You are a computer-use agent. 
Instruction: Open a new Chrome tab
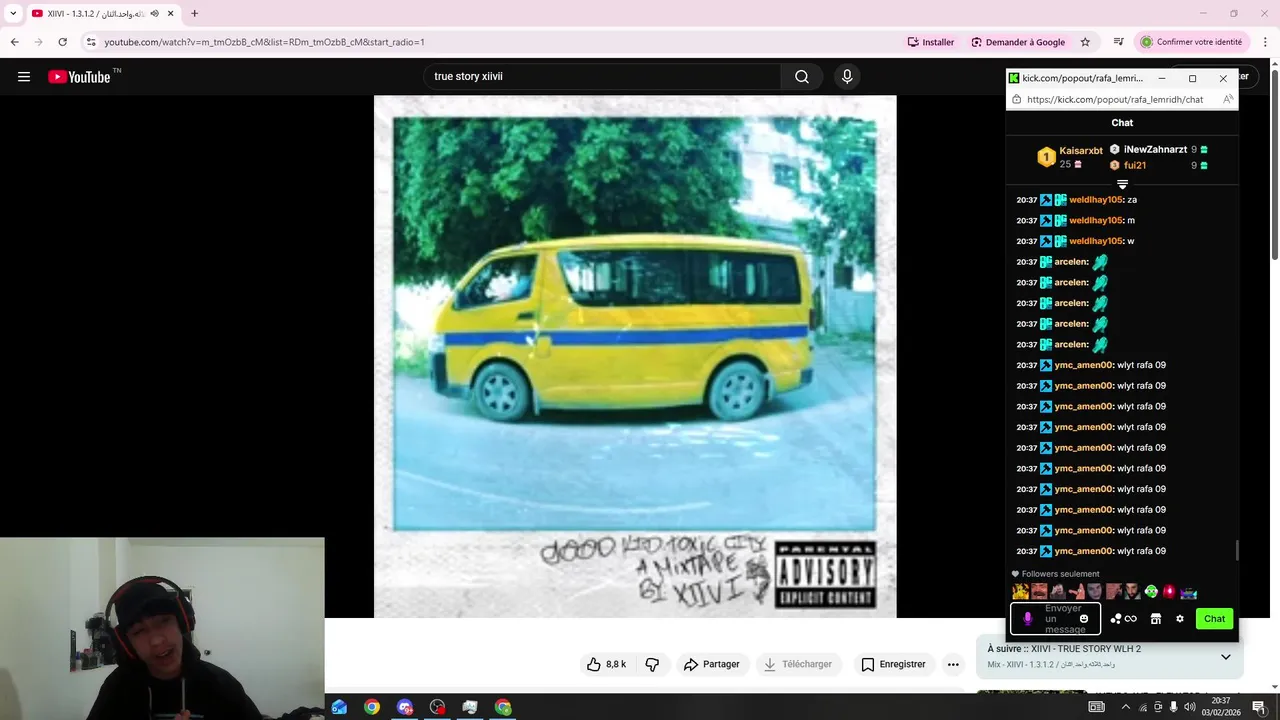[194, 14]
